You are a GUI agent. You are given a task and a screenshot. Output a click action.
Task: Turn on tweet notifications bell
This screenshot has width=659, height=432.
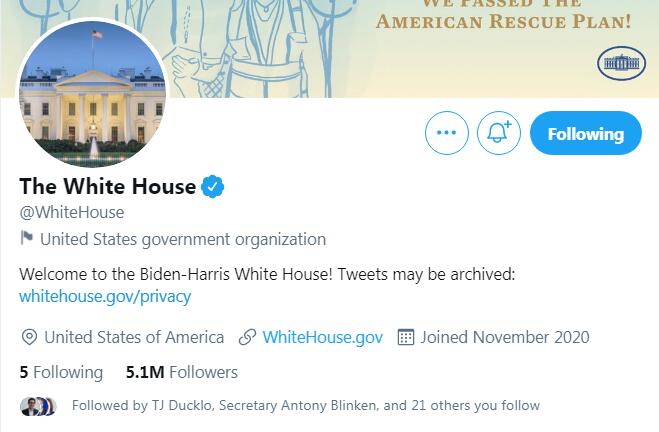(498, 133)
